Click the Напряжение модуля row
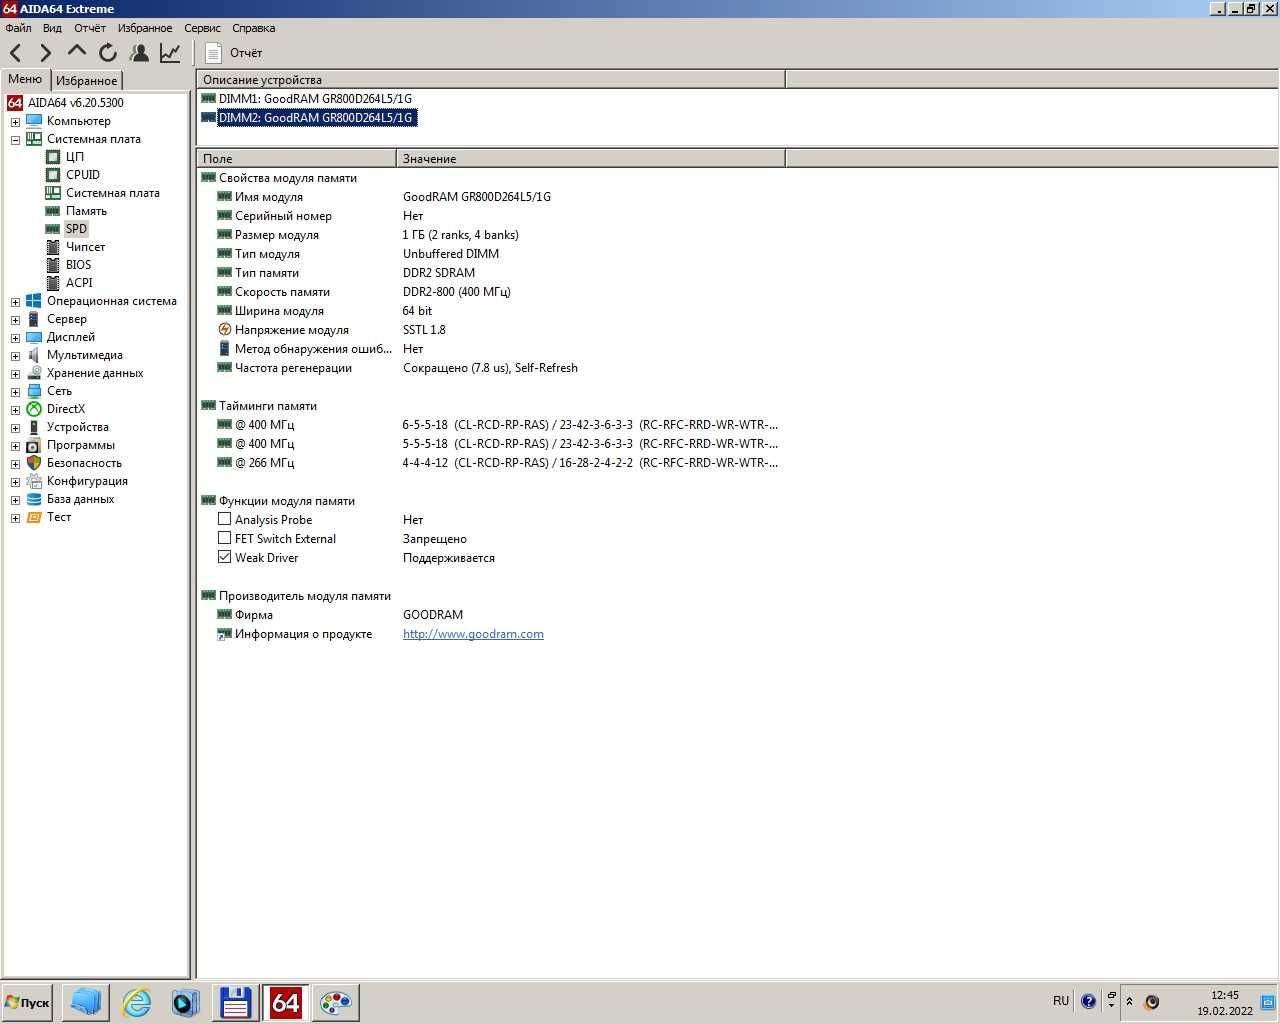This screenshot has height=1024, width=1280. pos(490,330)
